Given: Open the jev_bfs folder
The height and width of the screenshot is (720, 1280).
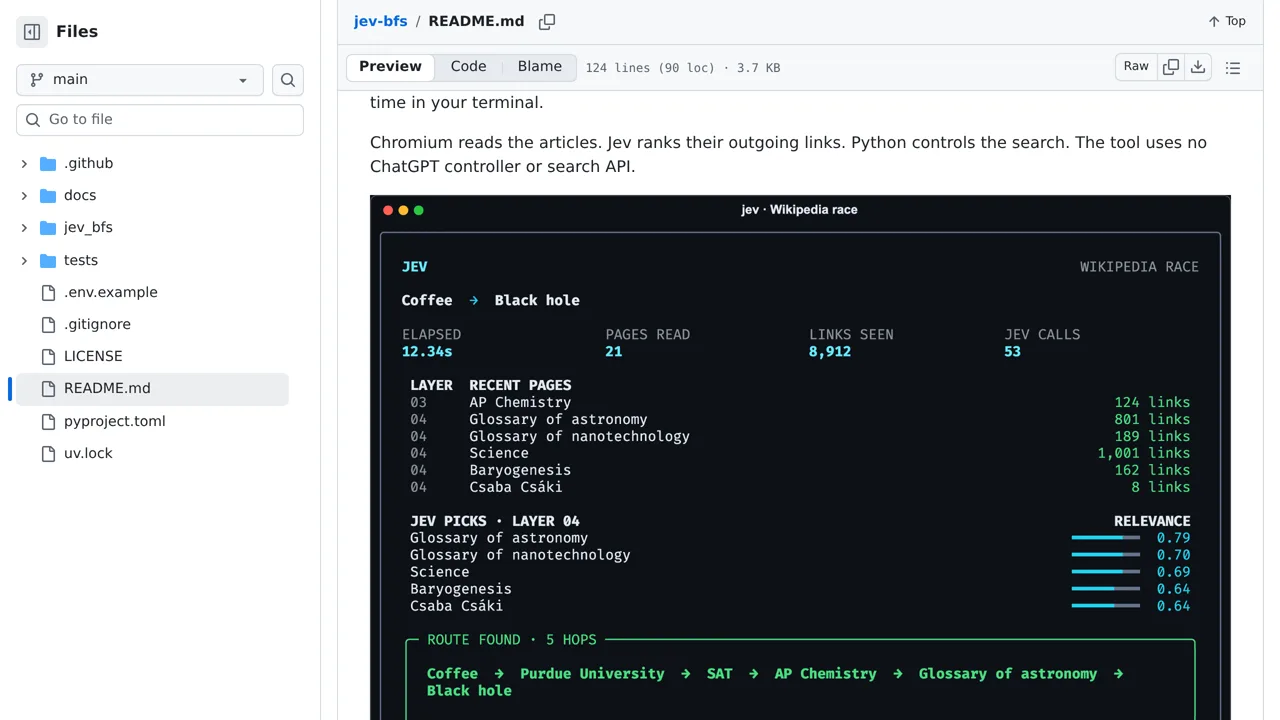Looking at the screenshot, I should point(88,227).
